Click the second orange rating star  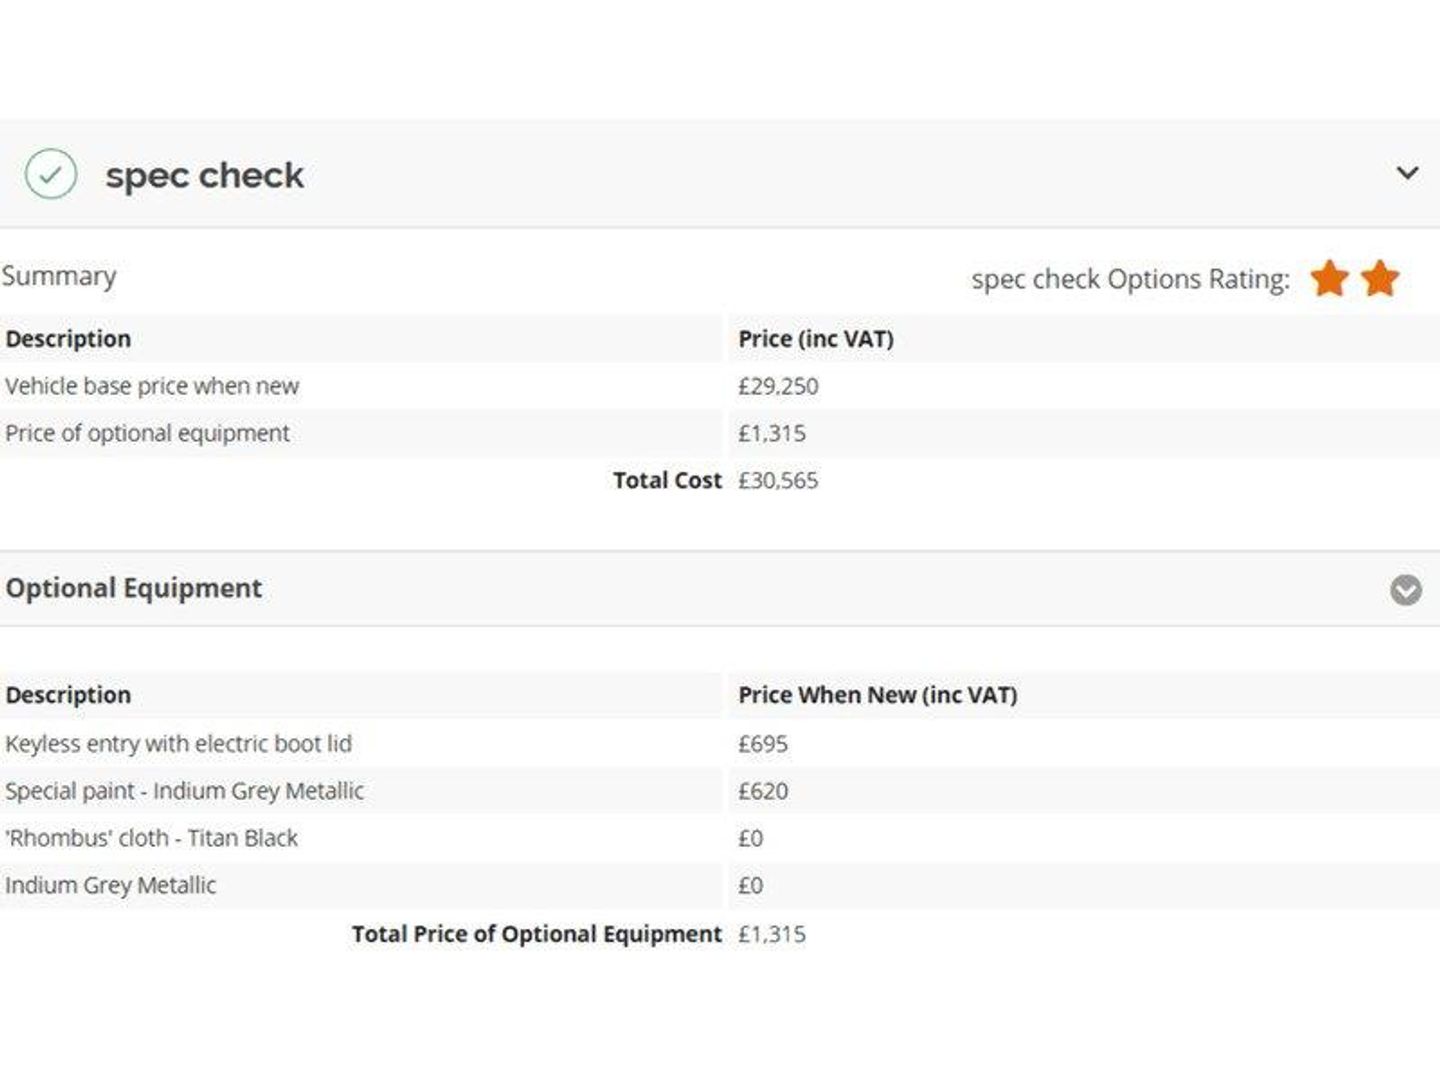(x=1380, y=278)
